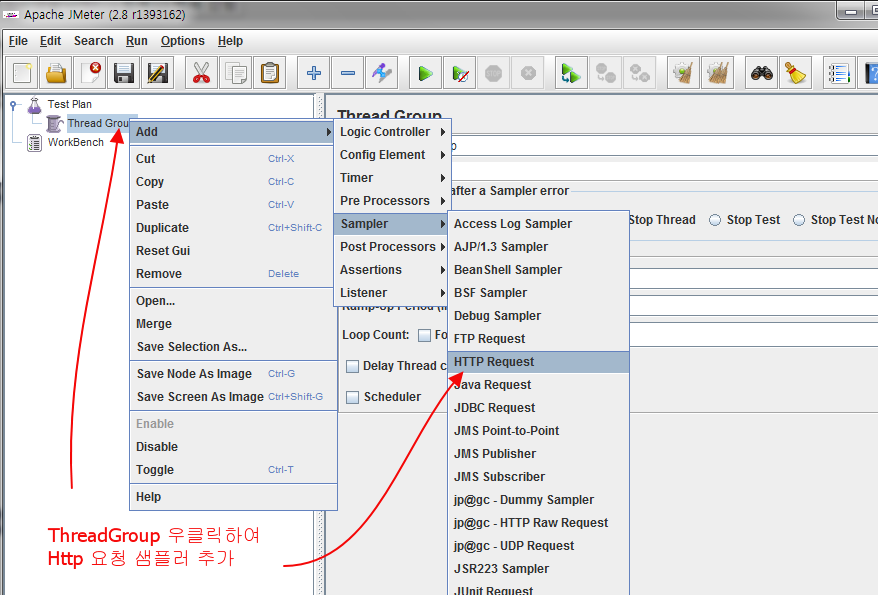
Task: Expand the Logic Controller submenu
Action: 392,132
